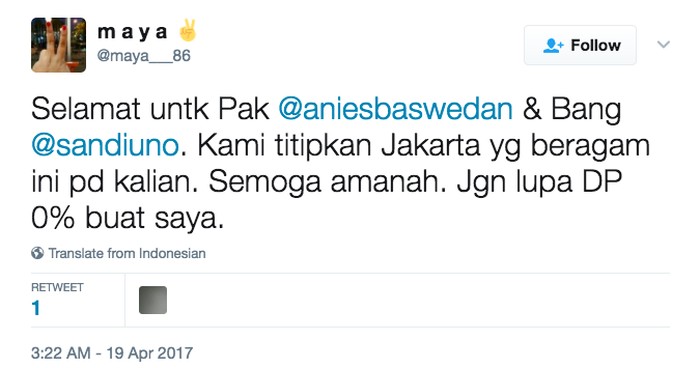Image resolution: width=700 pixels, height=368 pixels.
Task: Click the "Selamat untk Pak" opening text
Action: (x=150, y=109)
